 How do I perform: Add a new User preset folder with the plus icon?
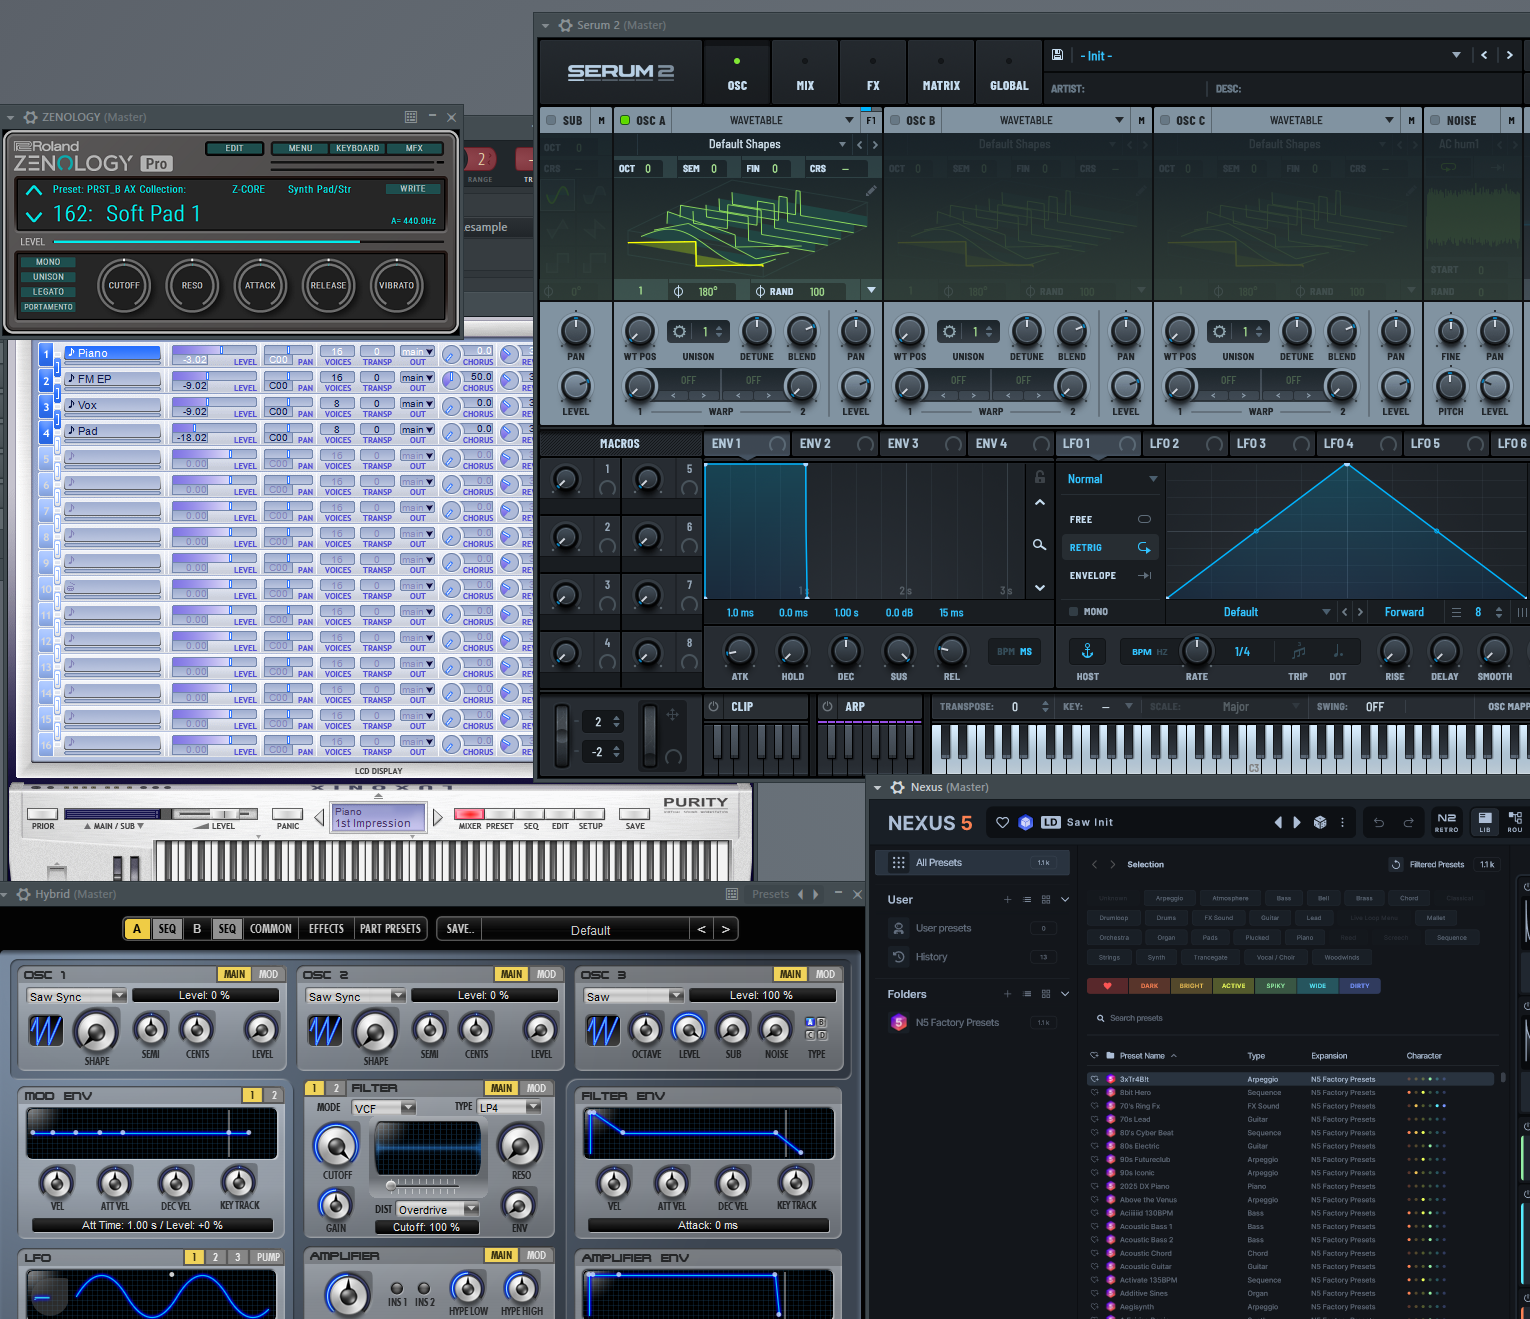(1007, 899)
